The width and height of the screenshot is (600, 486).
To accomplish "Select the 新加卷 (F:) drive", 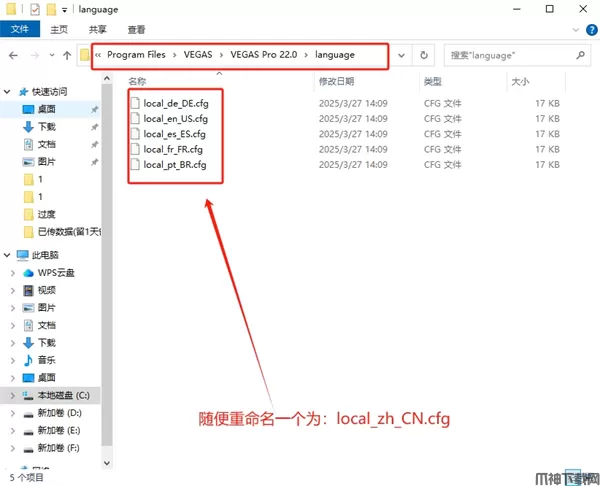I will pyautogui.click(x=58, y=448).
